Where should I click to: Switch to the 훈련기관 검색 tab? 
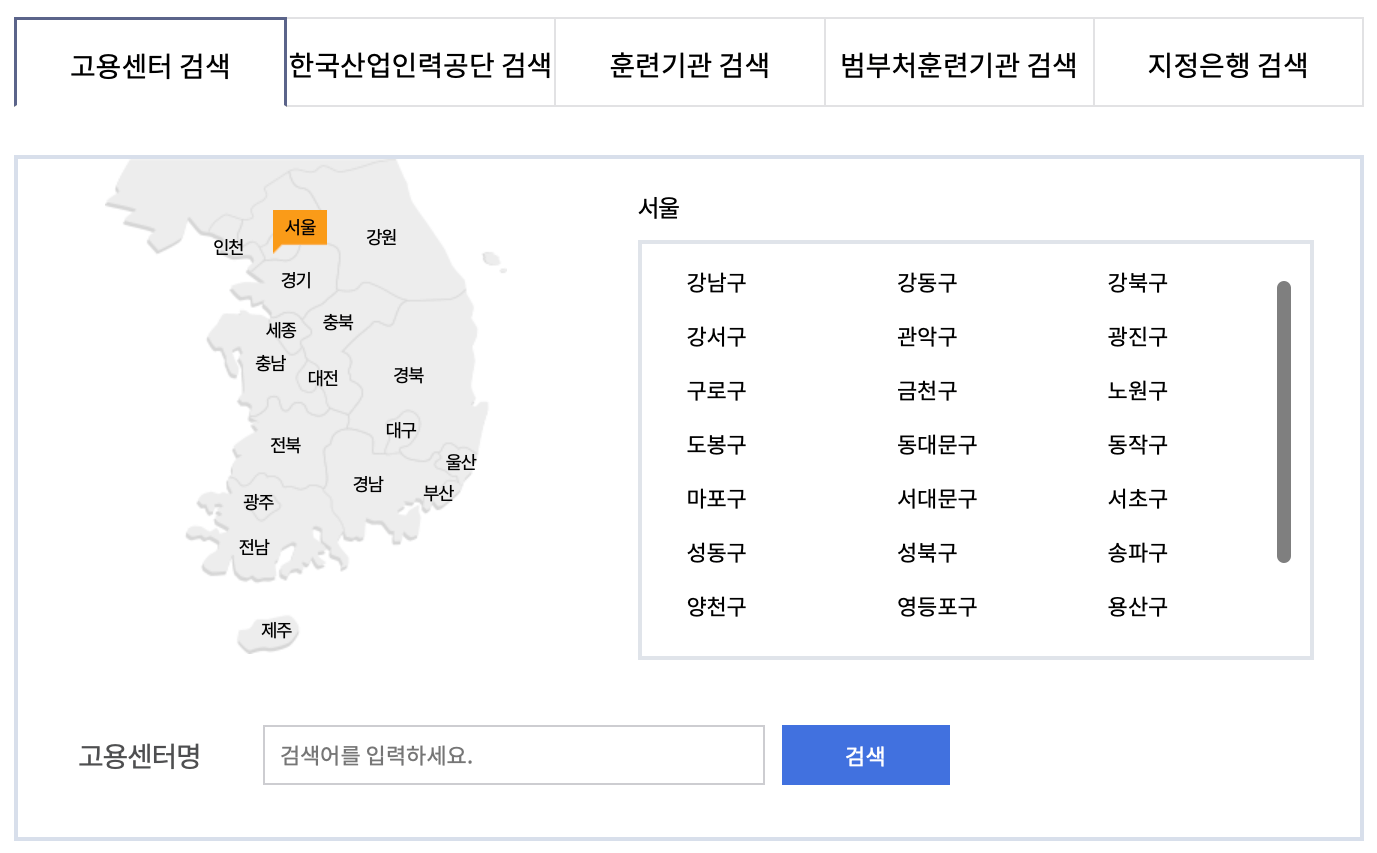pos(689,62)
